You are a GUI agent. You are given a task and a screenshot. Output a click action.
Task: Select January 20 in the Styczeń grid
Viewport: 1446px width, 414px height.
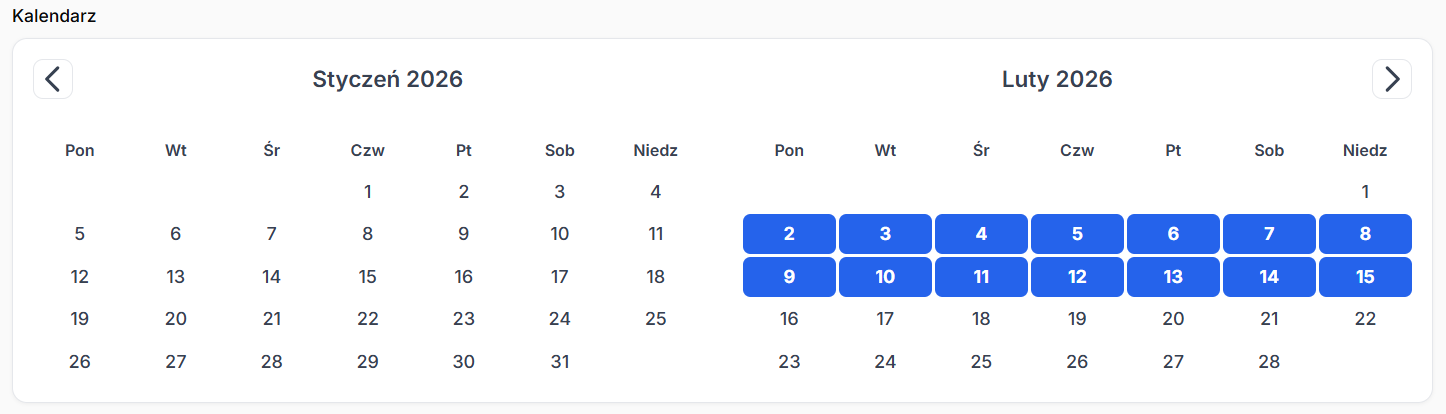pyautogui.click(x=176, y=319)
